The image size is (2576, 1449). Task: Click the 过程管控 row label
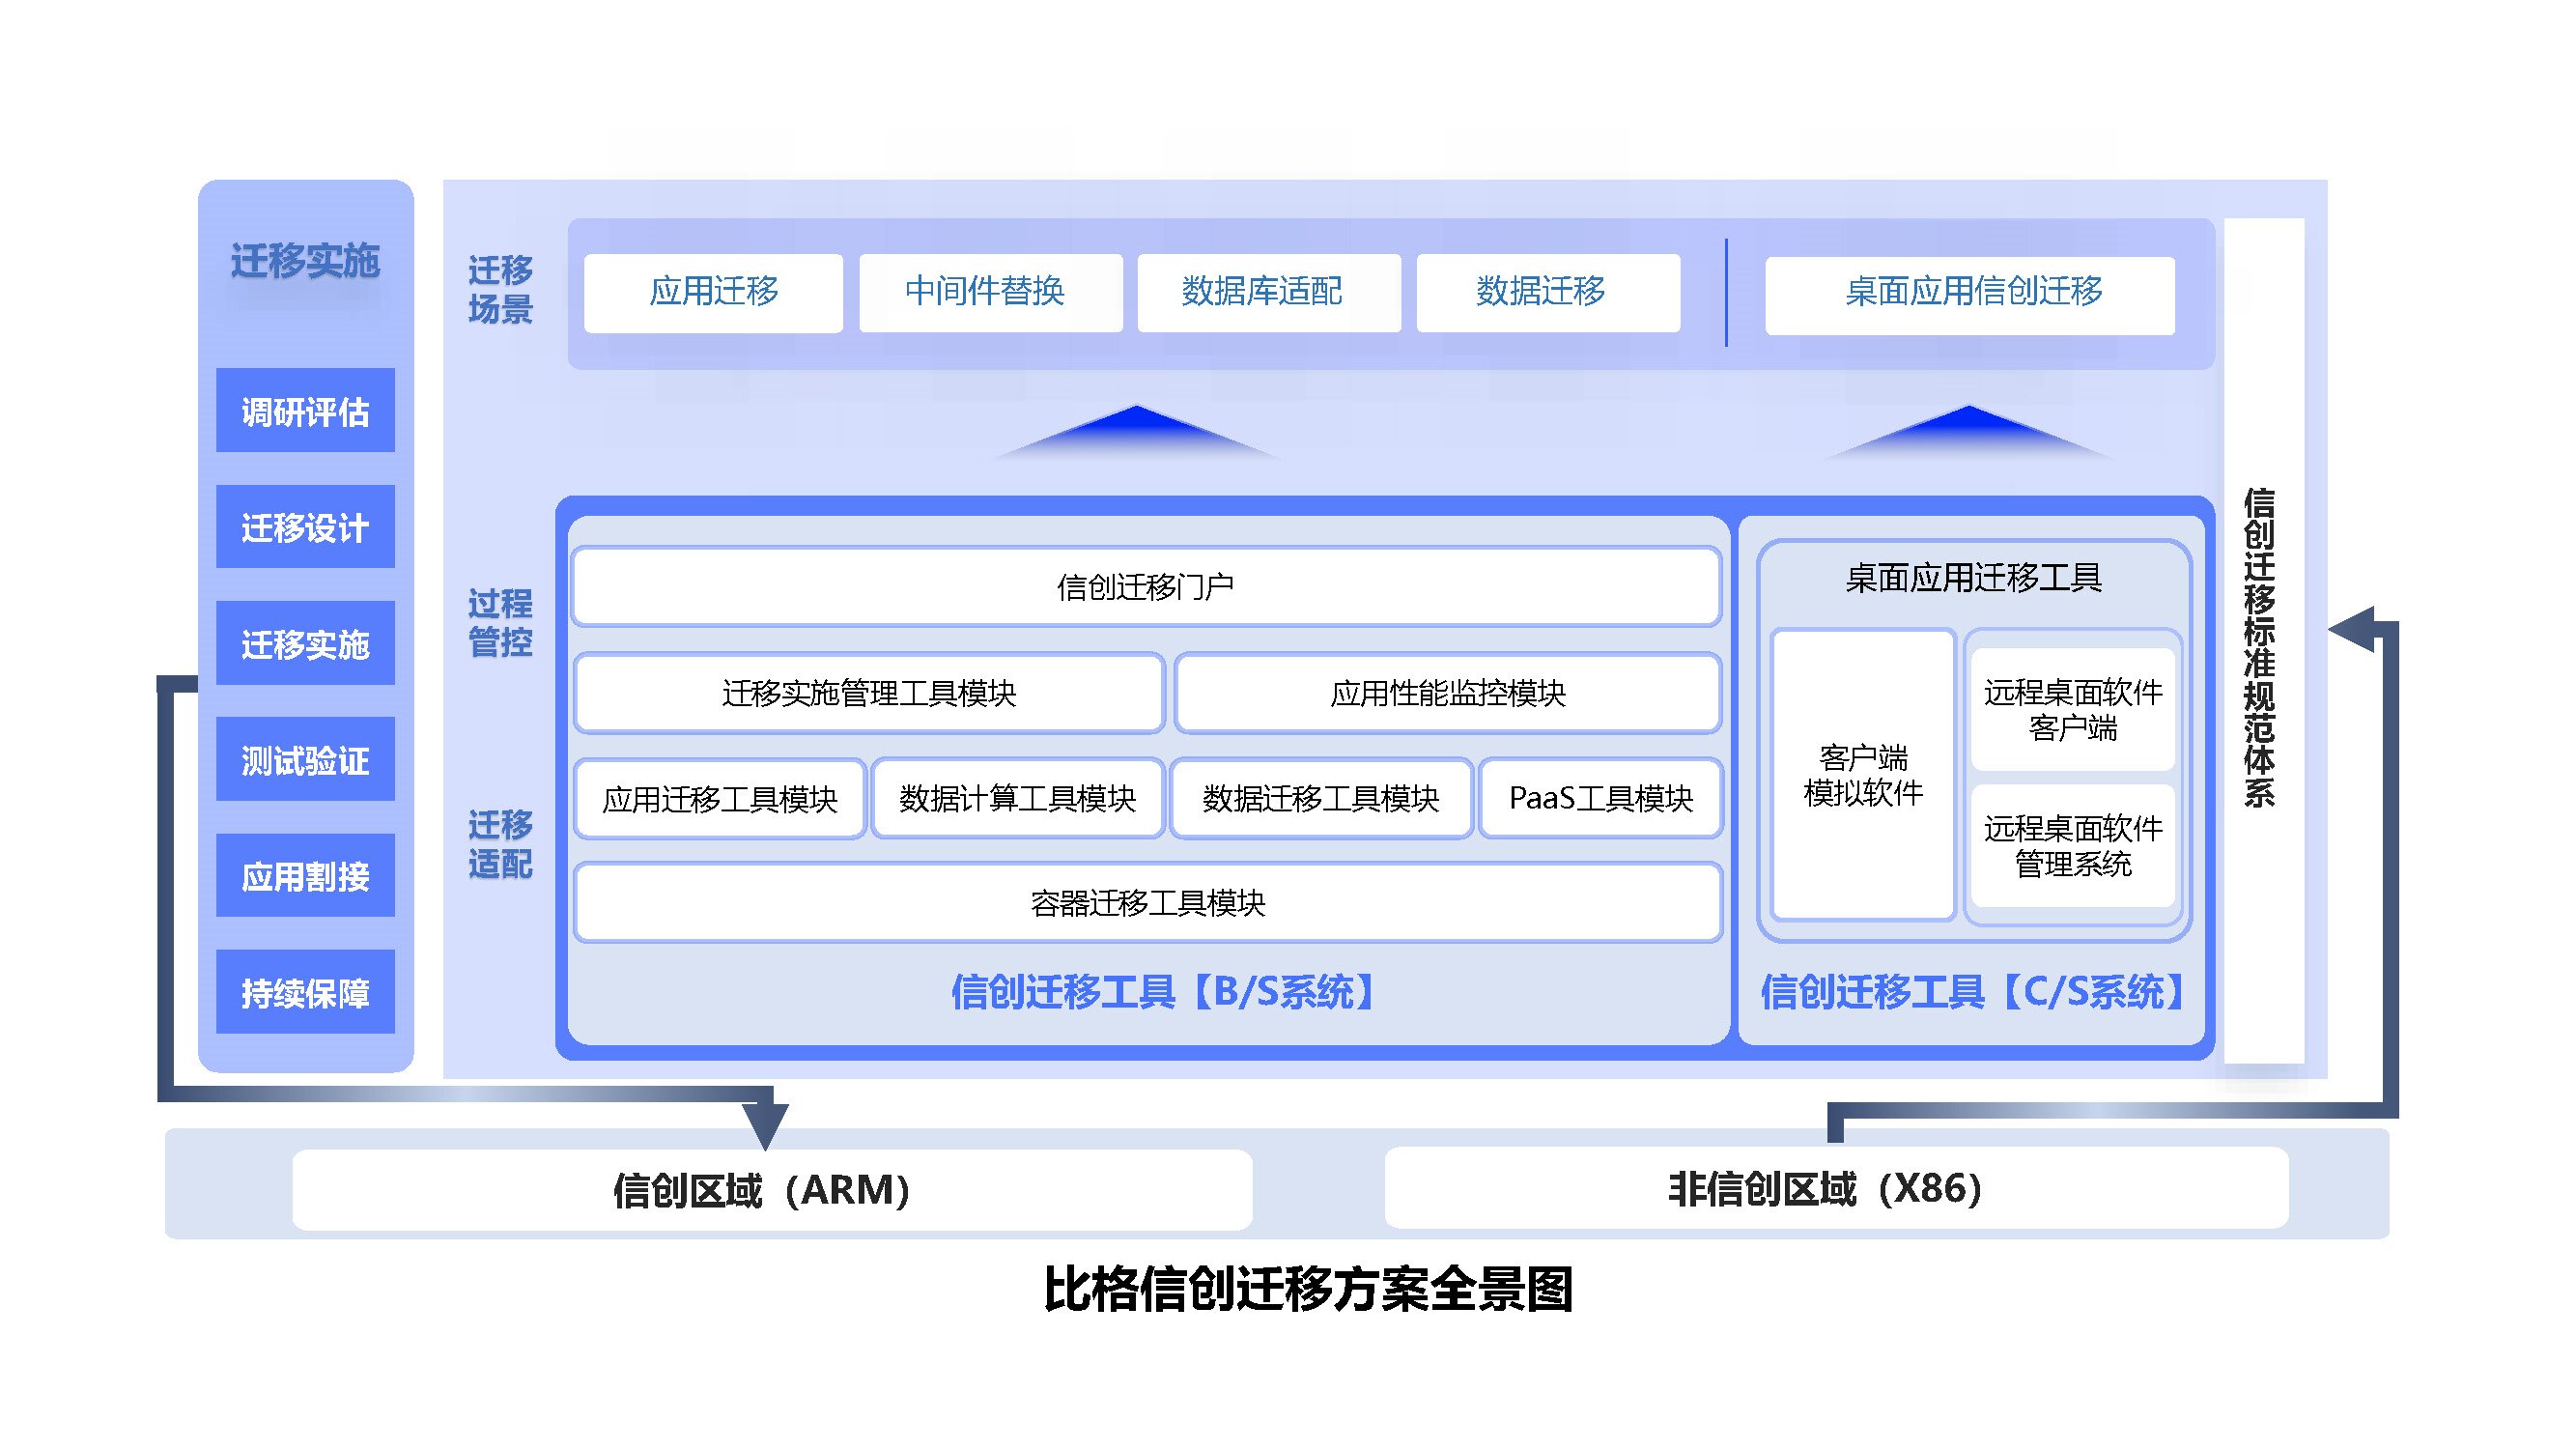(500, 623)
